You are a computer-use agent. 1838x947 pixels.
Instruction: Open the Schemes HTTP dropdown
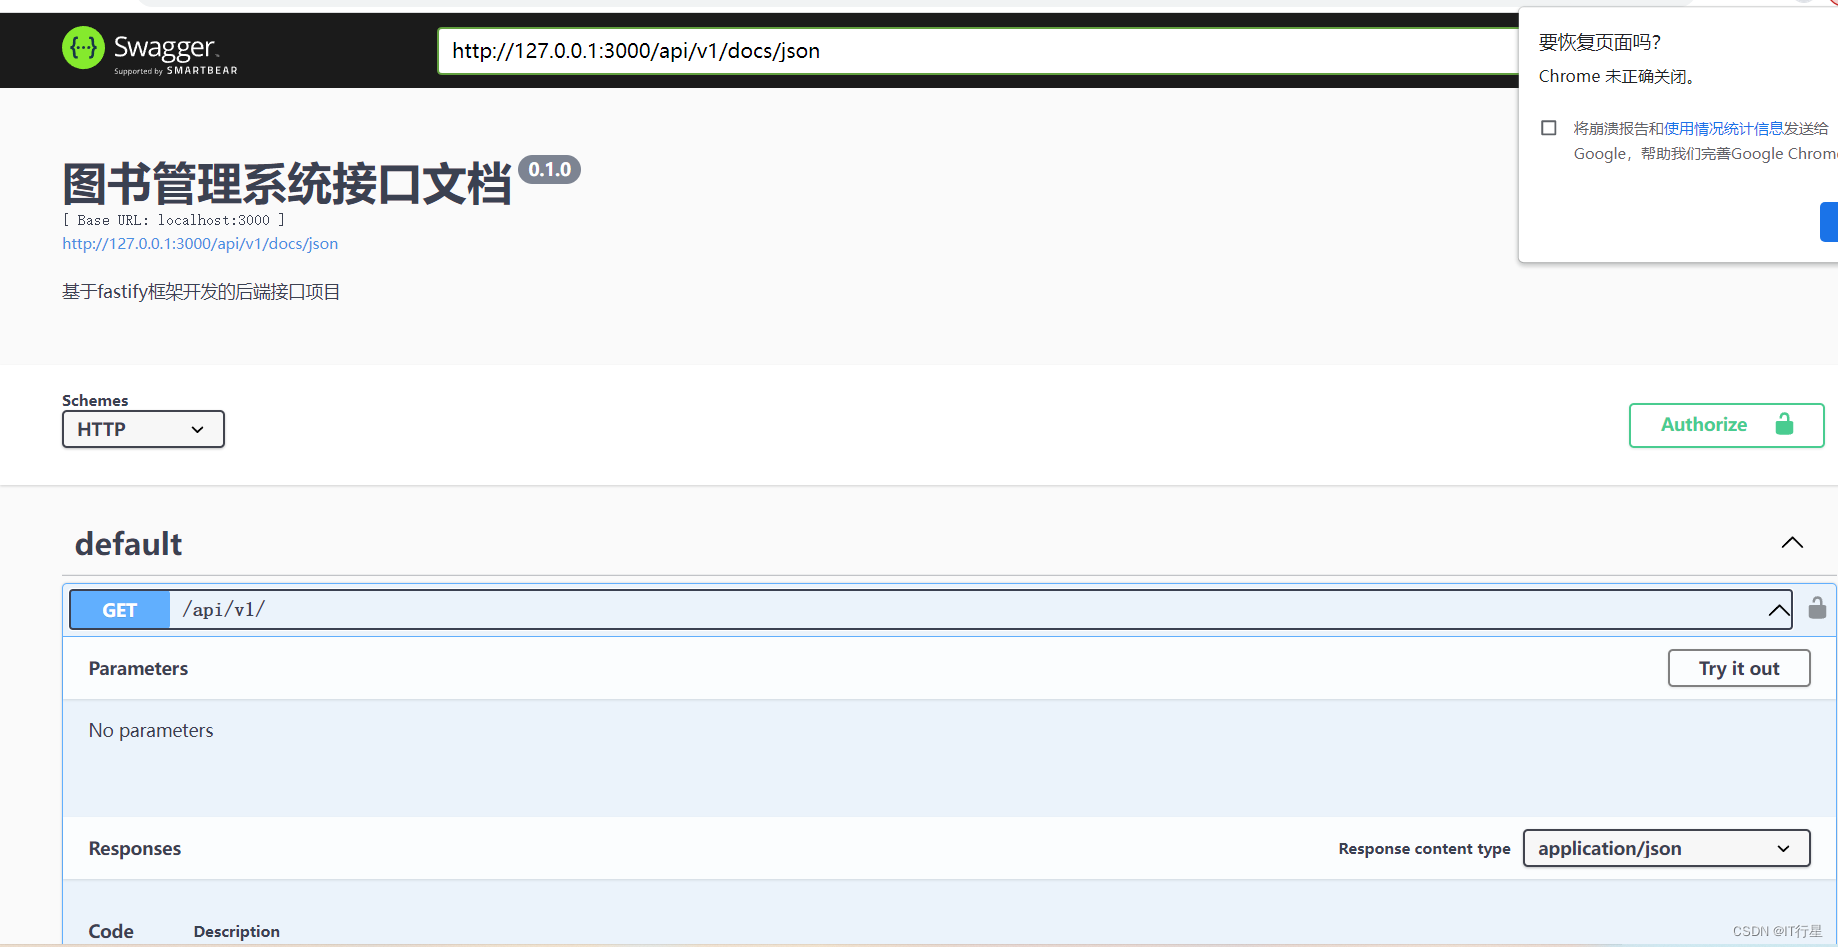click(x=142, y=429)
